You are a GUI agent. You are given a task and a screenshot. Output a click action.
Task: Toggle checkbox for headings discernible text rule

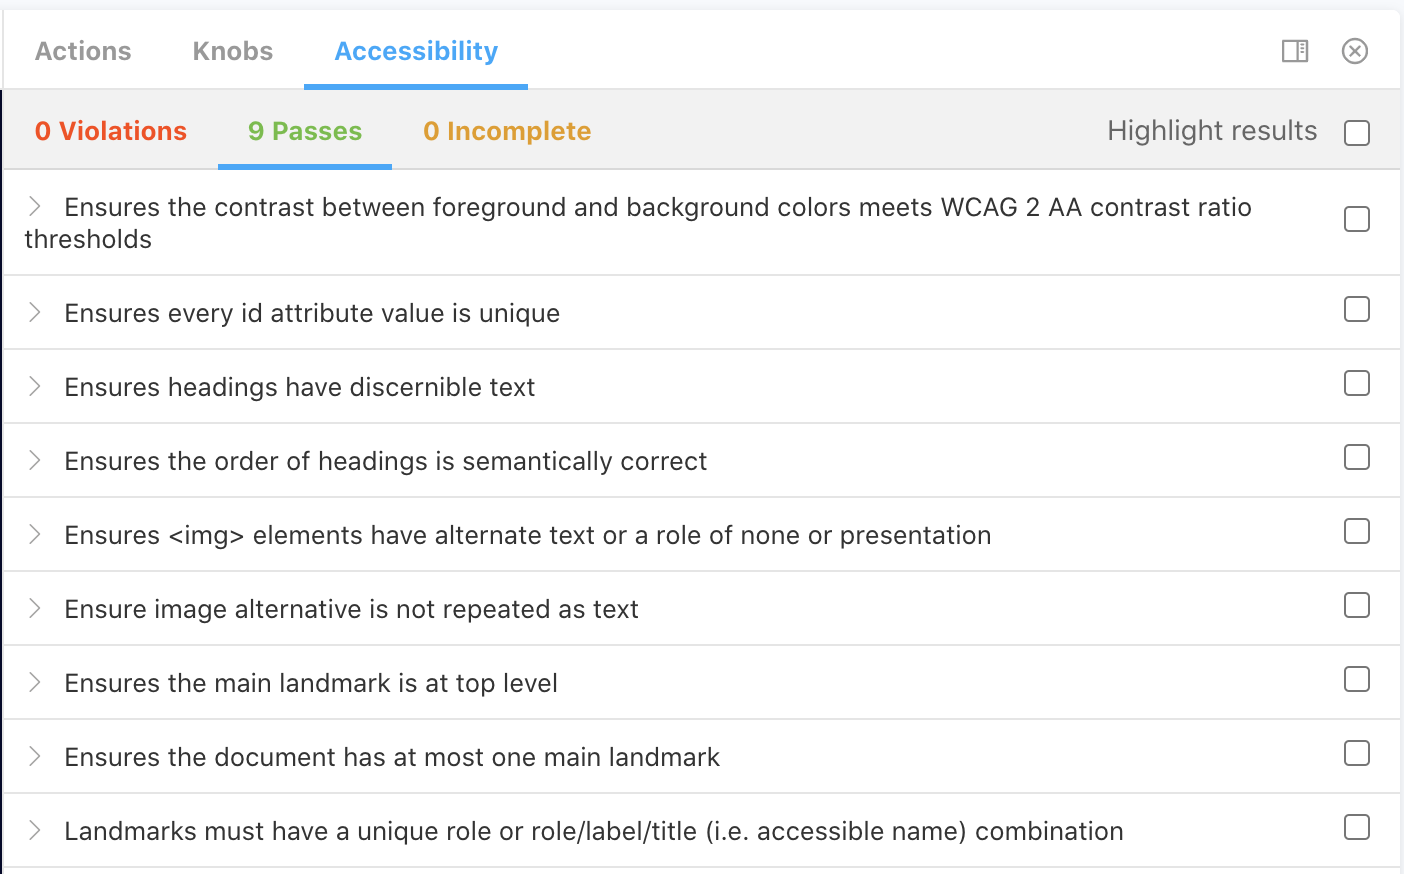pos(1357,383)
